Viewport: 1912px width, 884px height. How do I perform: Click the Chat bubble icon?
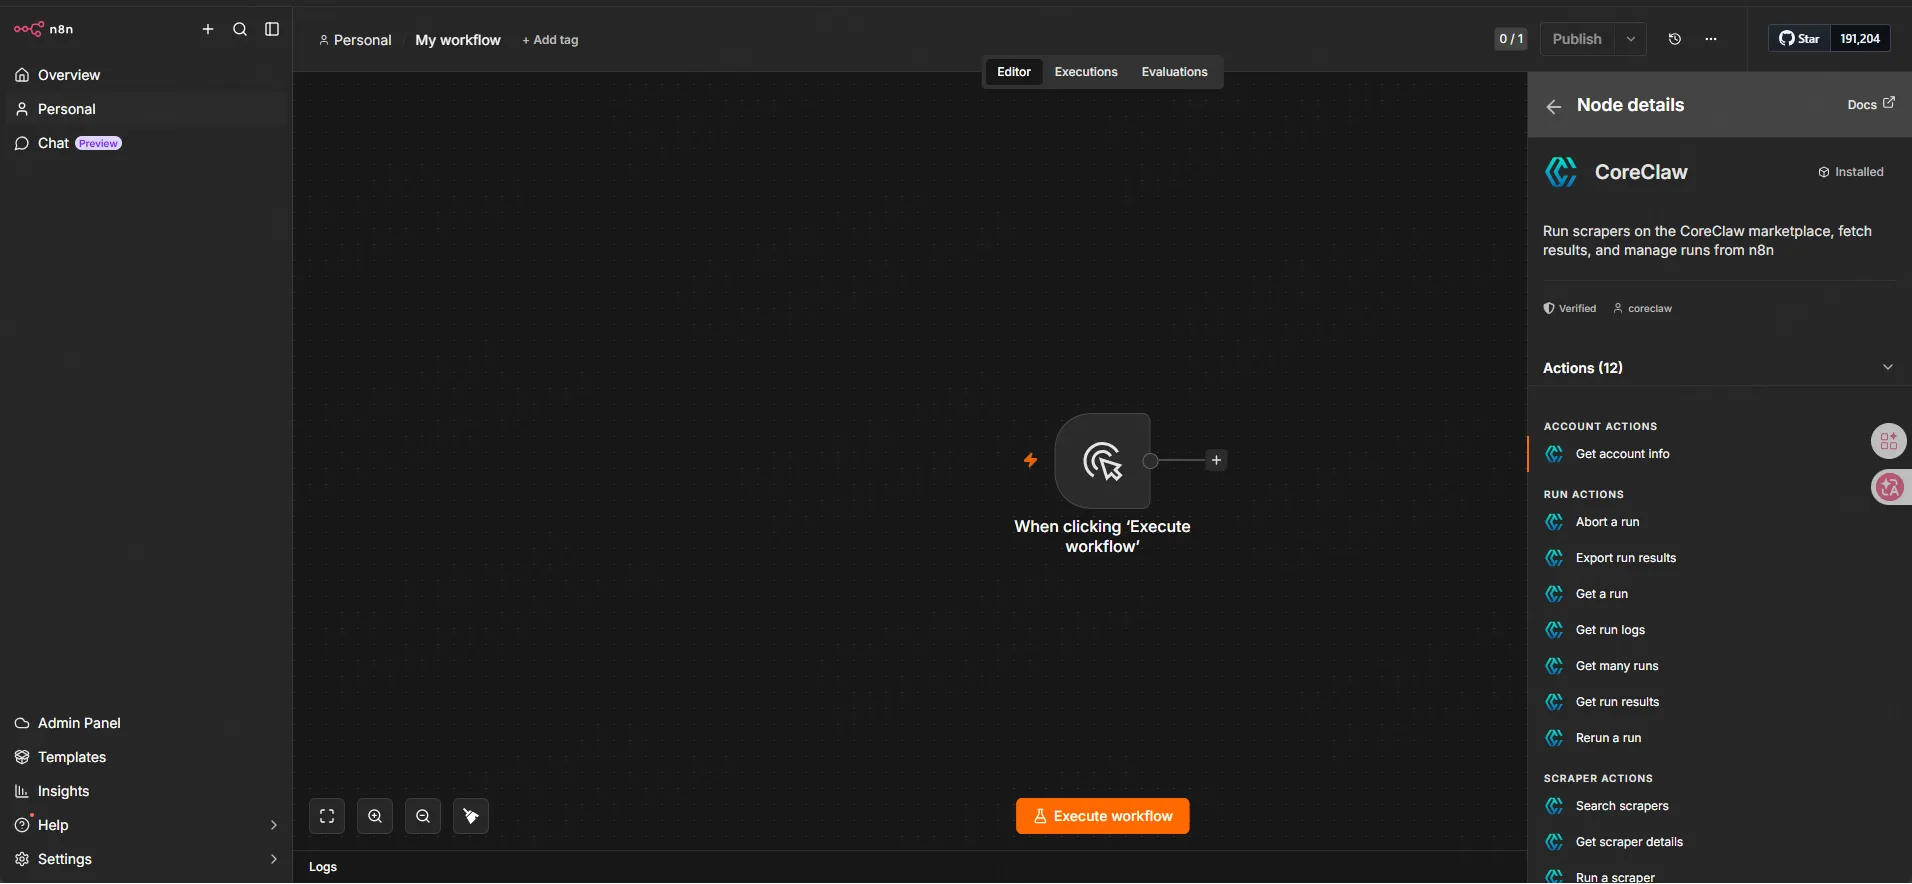tap(22, 143)
